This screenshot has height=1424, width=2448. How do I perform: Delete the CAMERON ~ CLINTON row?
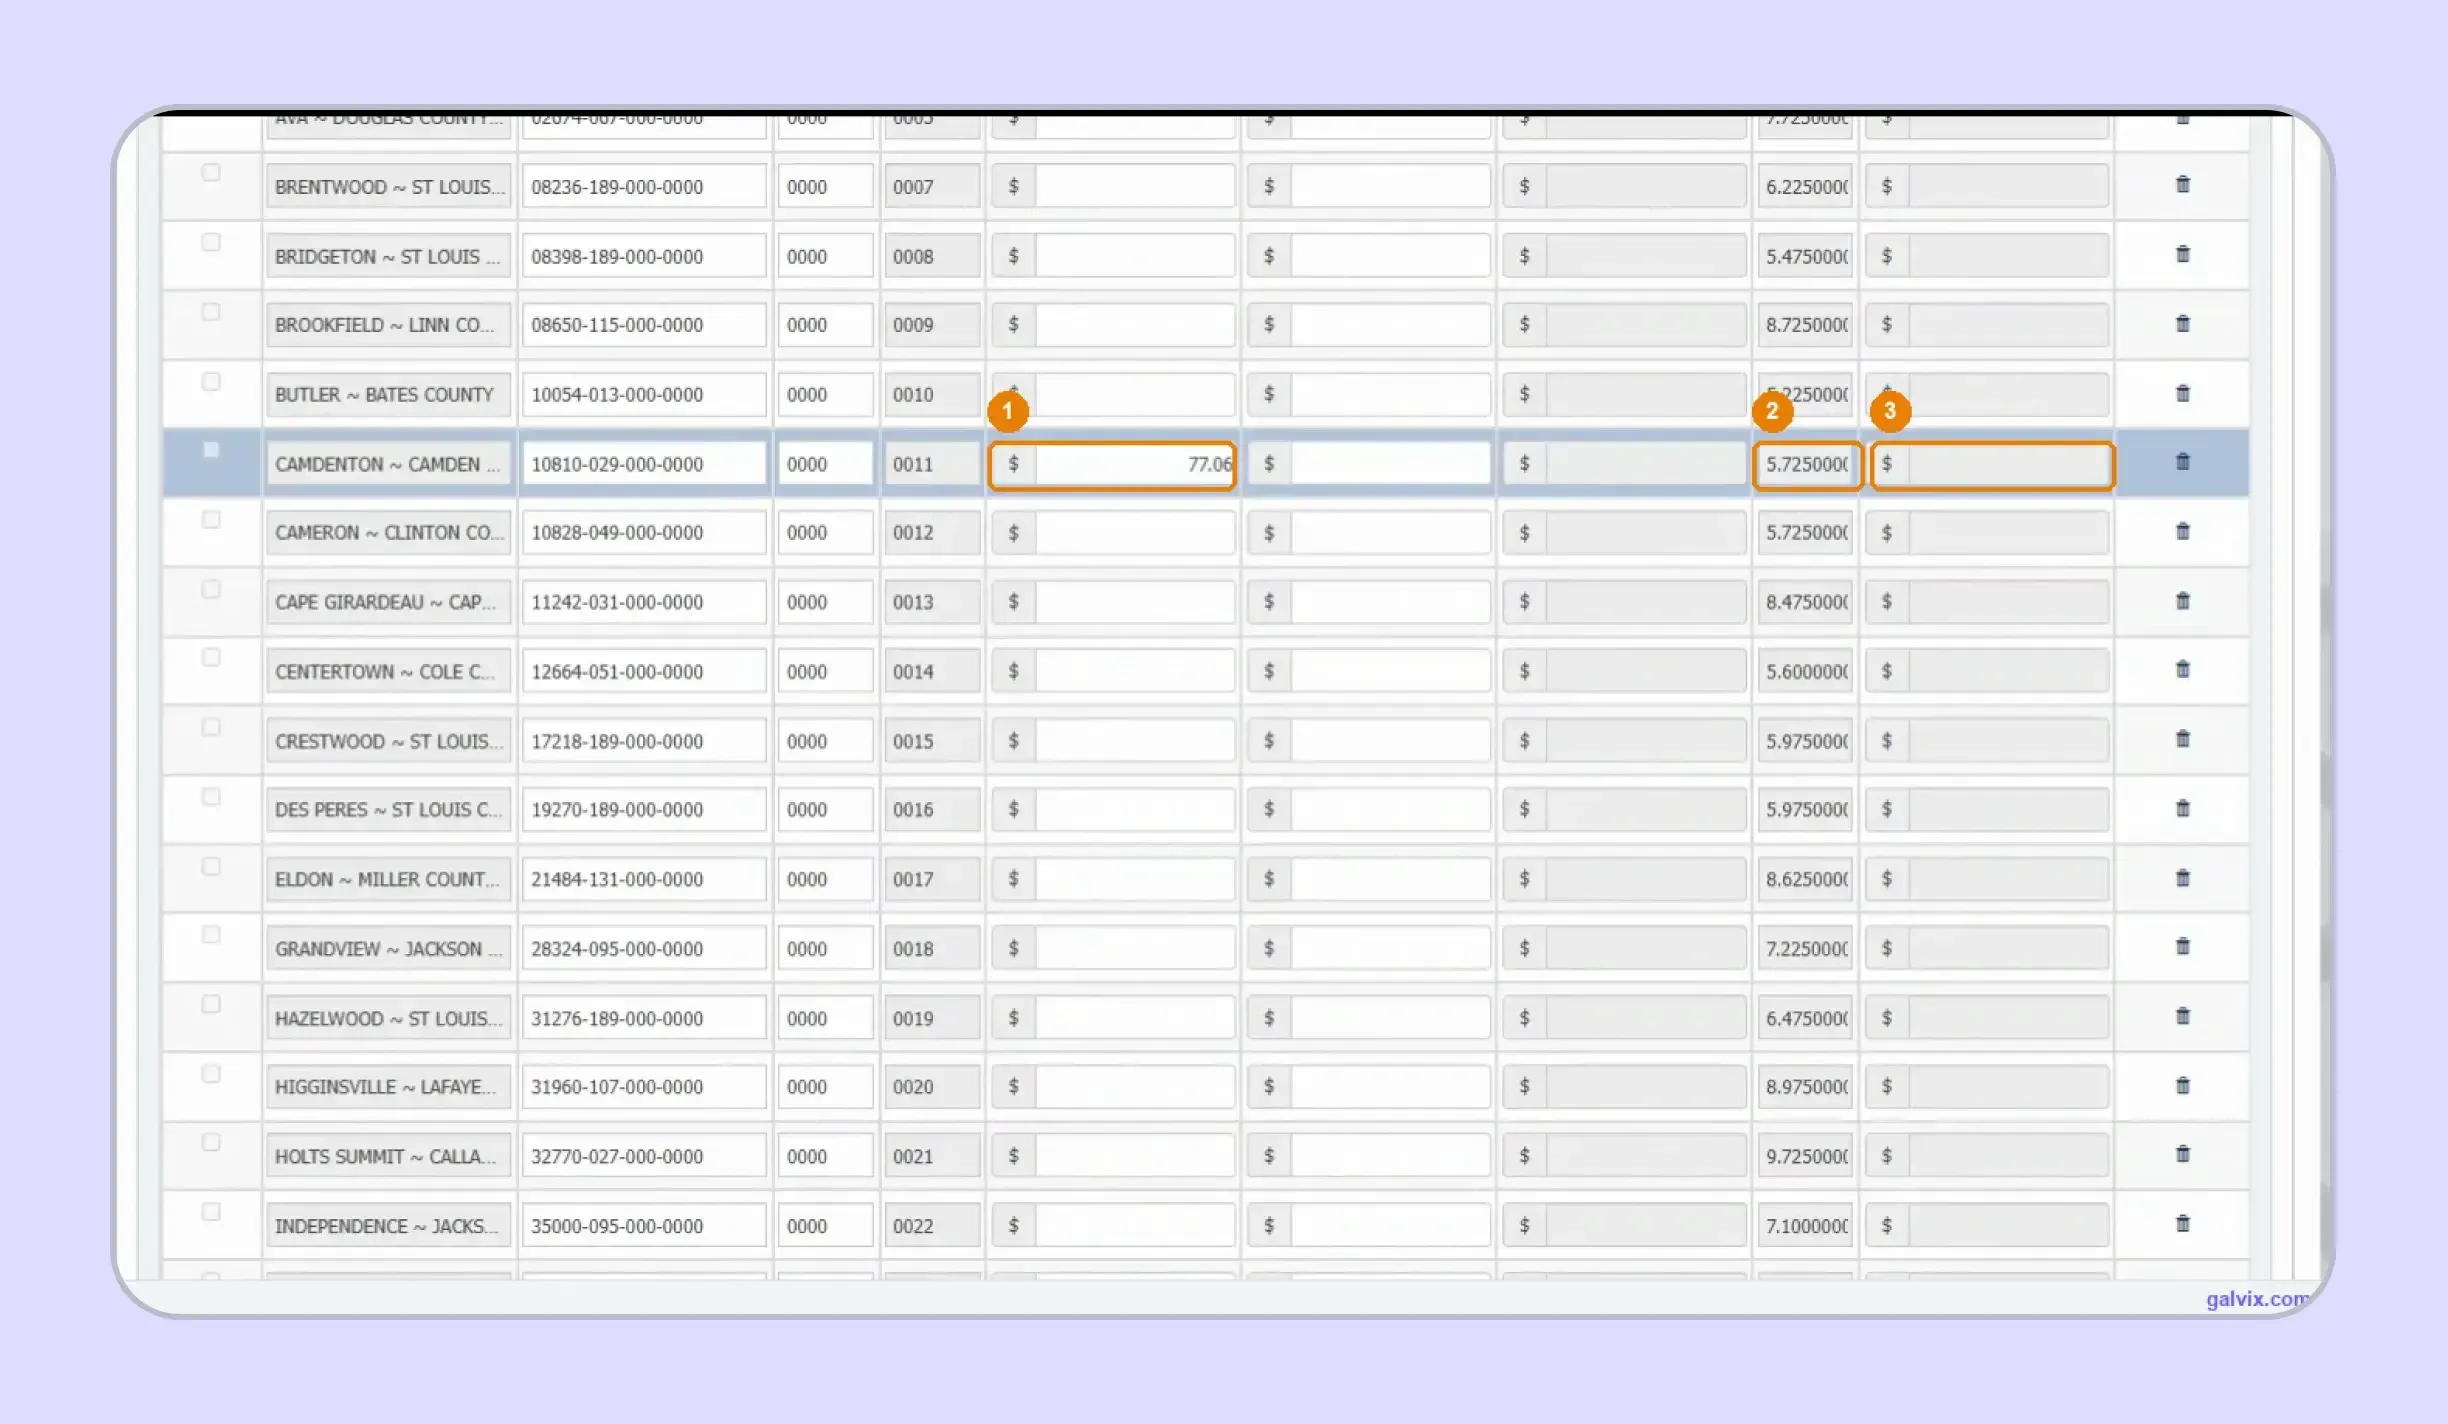tap(2182, 531)
